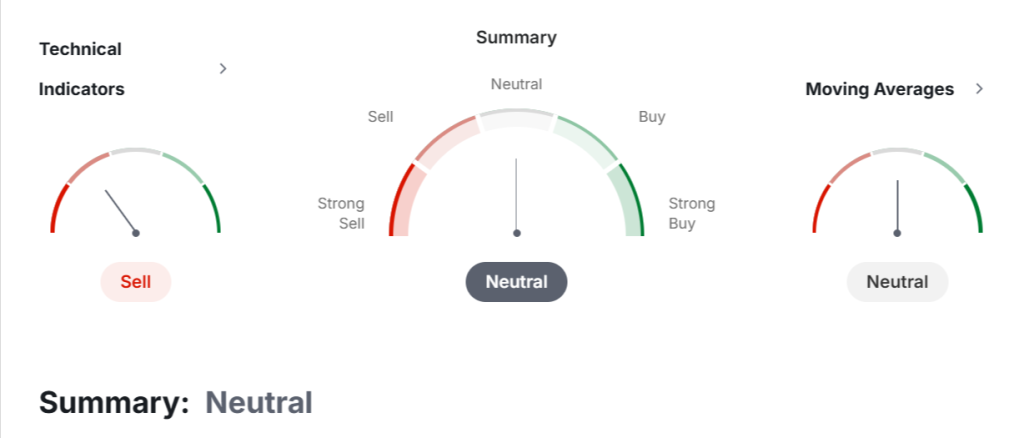Click Neutral label above Summary gauge
The image size is (1024, 438).
(x=517, y=84)
